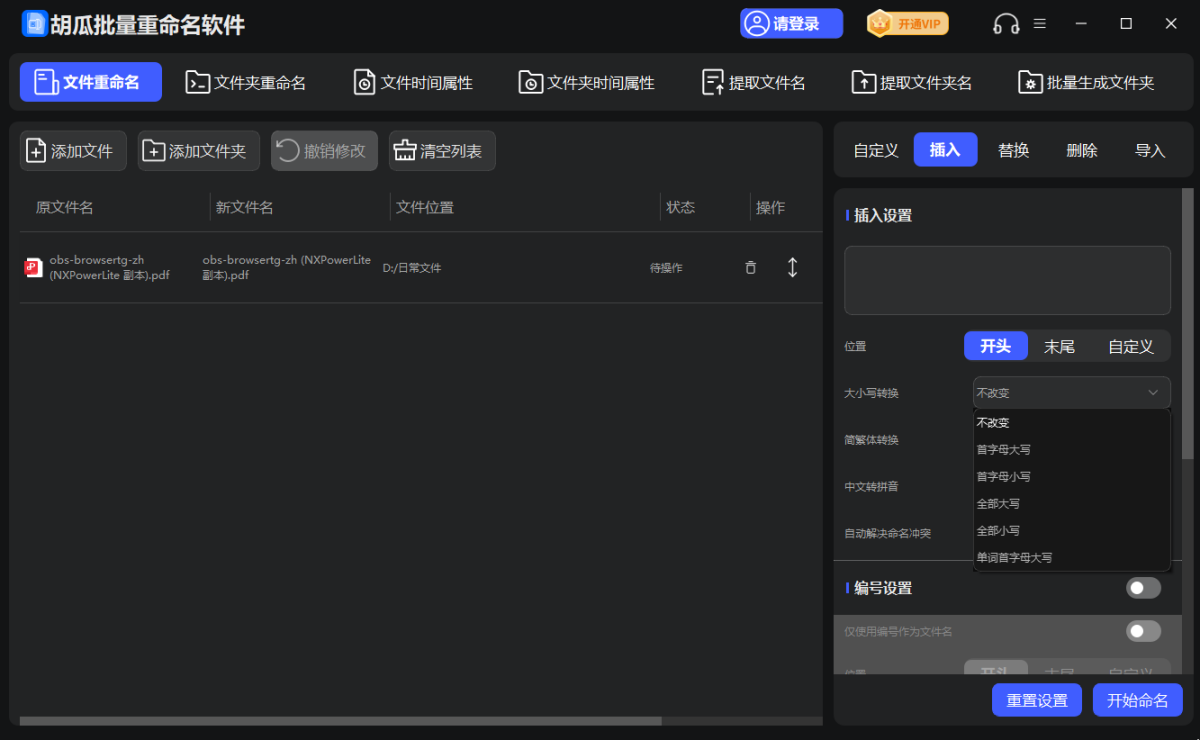Open 文件夹重命名 tool

(x=246, y=83)
